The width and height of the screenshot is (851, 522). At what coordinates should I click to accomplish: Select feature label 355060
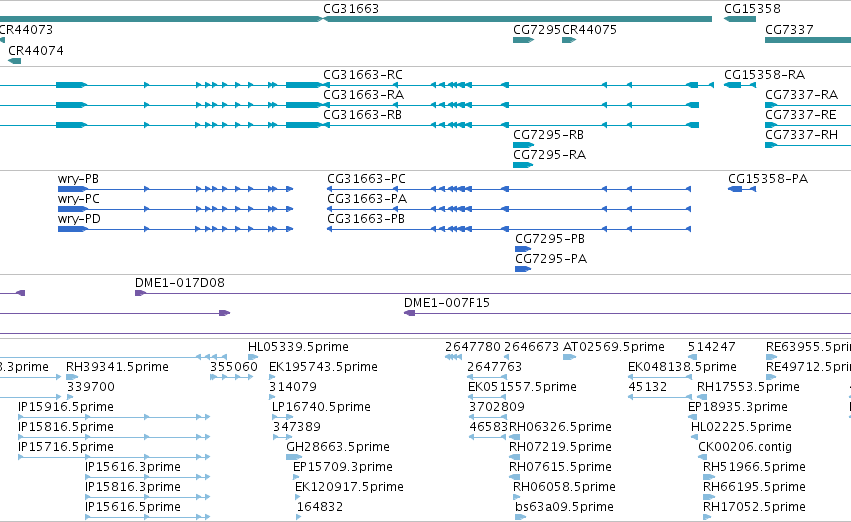pos(233,367)
